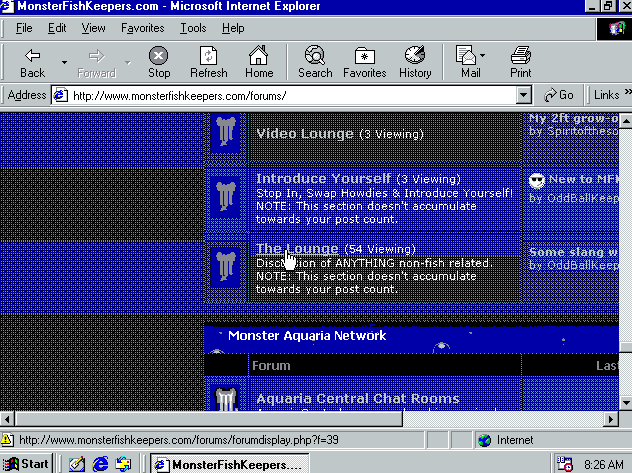Open the 'New to MF' last post link
The image size is (632, 473).
(x=583, y=179)
